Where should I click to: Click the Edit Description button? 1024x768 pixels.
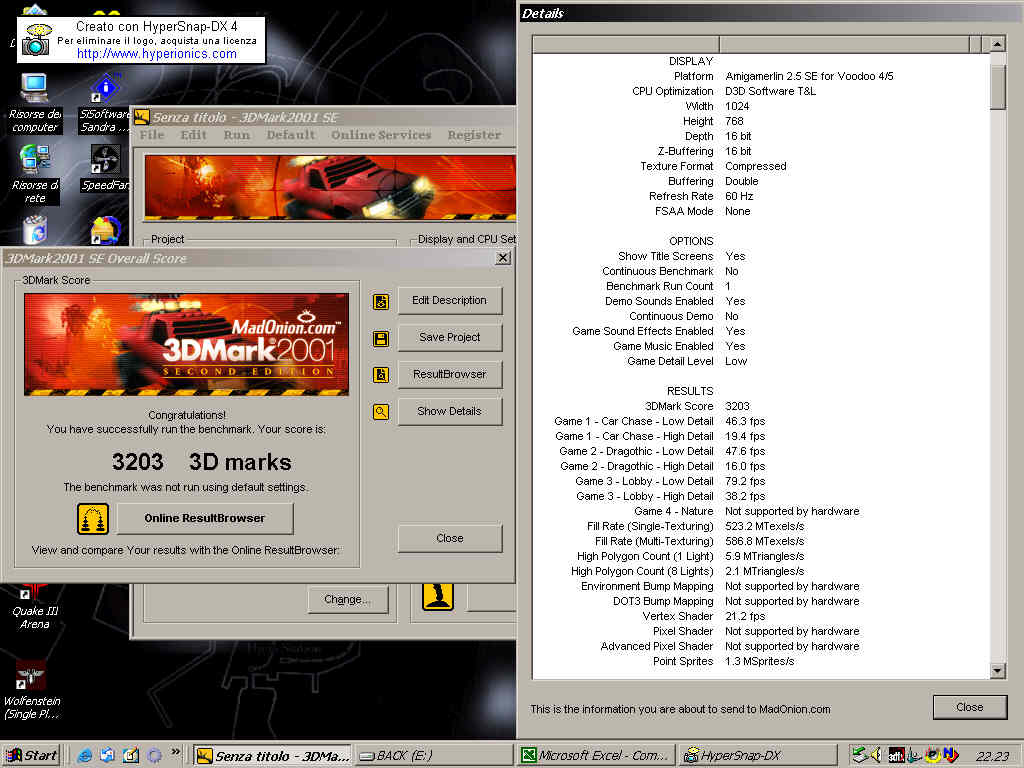click(449, 301)
